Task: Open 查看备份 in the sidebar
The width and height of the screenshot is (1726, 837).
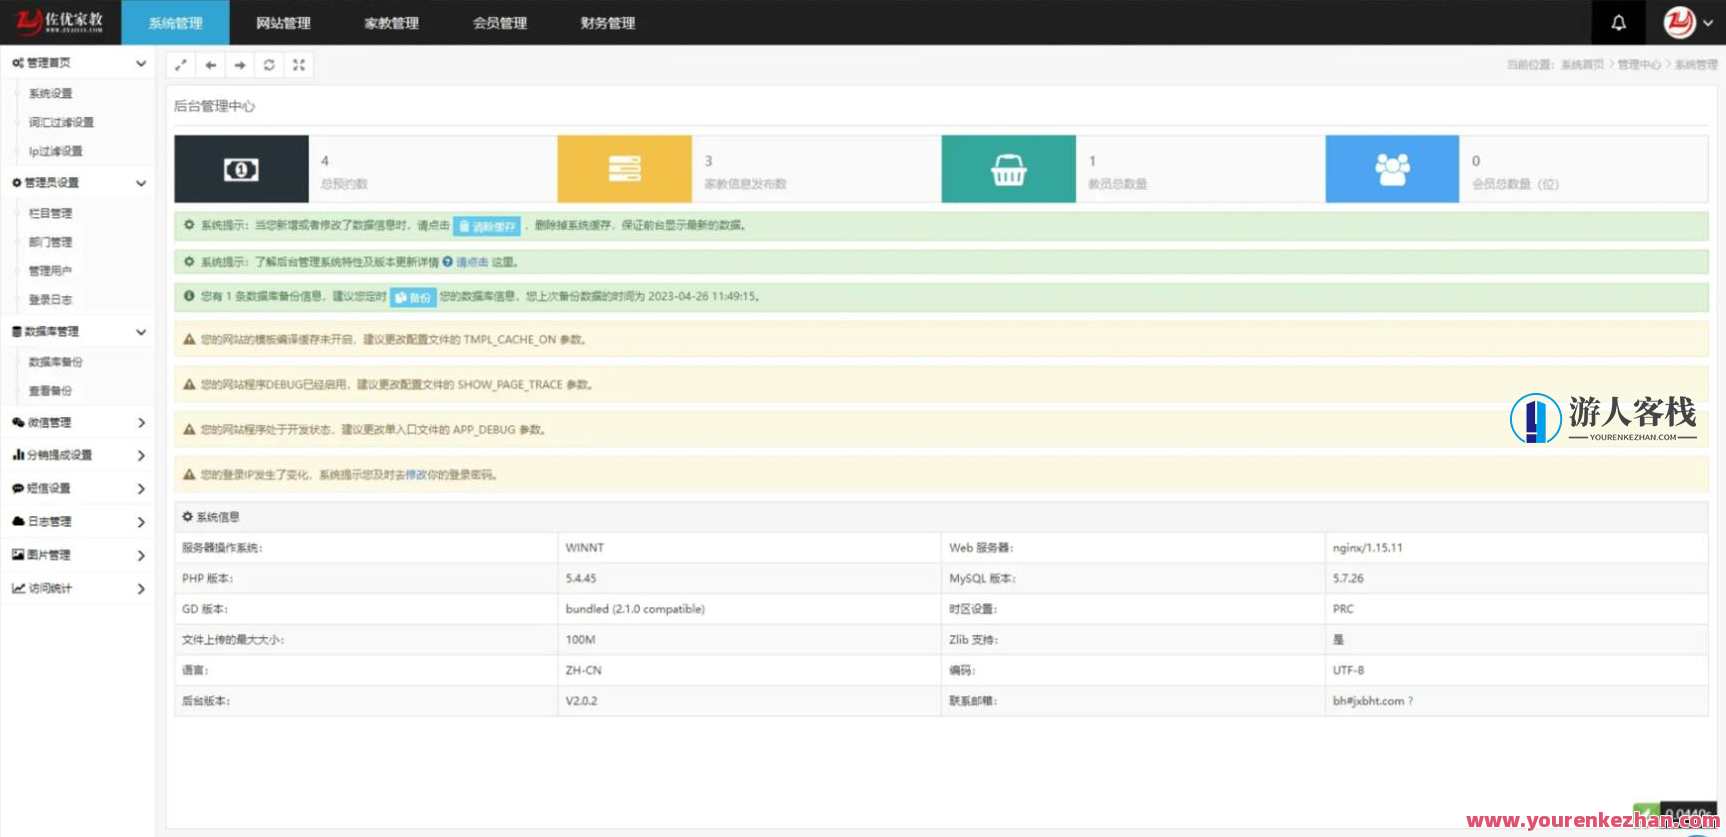Action: click(x=50, y=391)
